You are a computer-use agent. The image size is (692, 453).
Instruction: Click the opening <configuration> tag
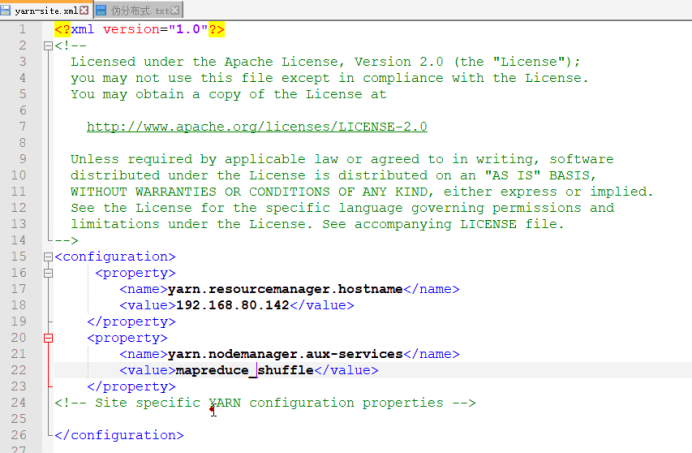point(115,257)
